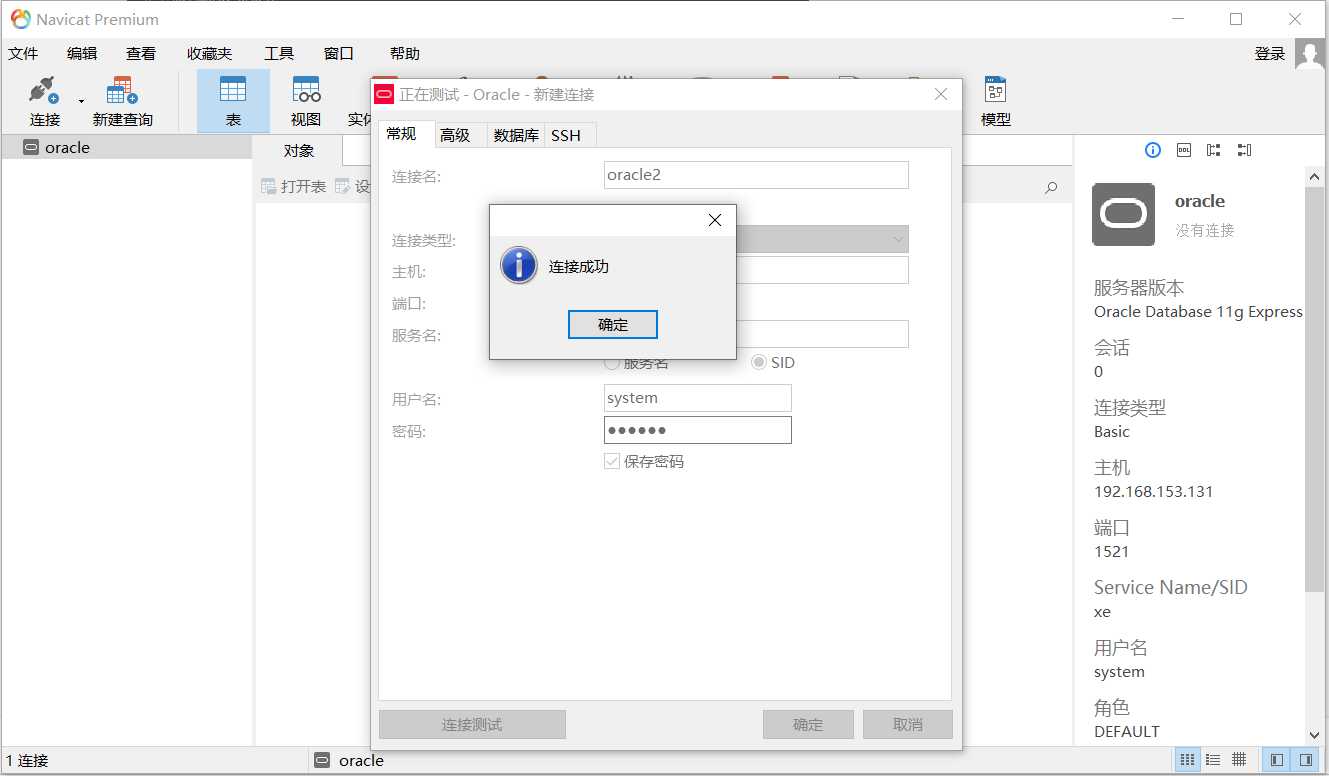Image resolution: width=1329 pixels, height=776 pixels.
Task: Select the 视图 (views) toolbar icon
Action: point(306,101)
